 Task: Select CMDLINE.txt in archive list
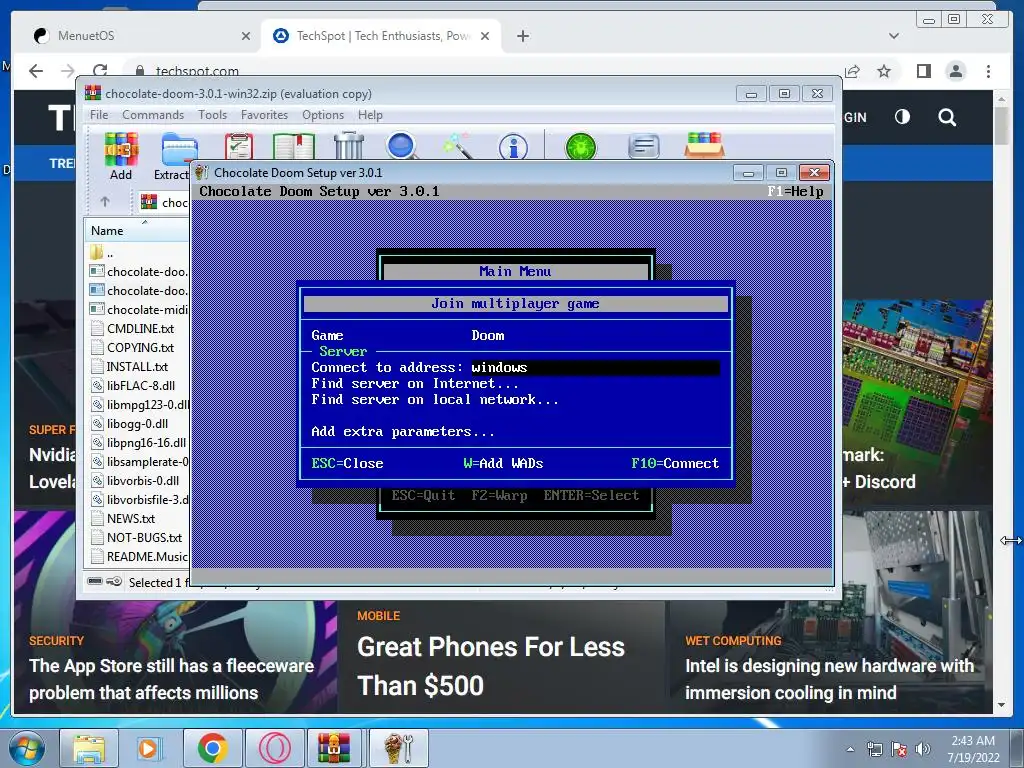140,328
